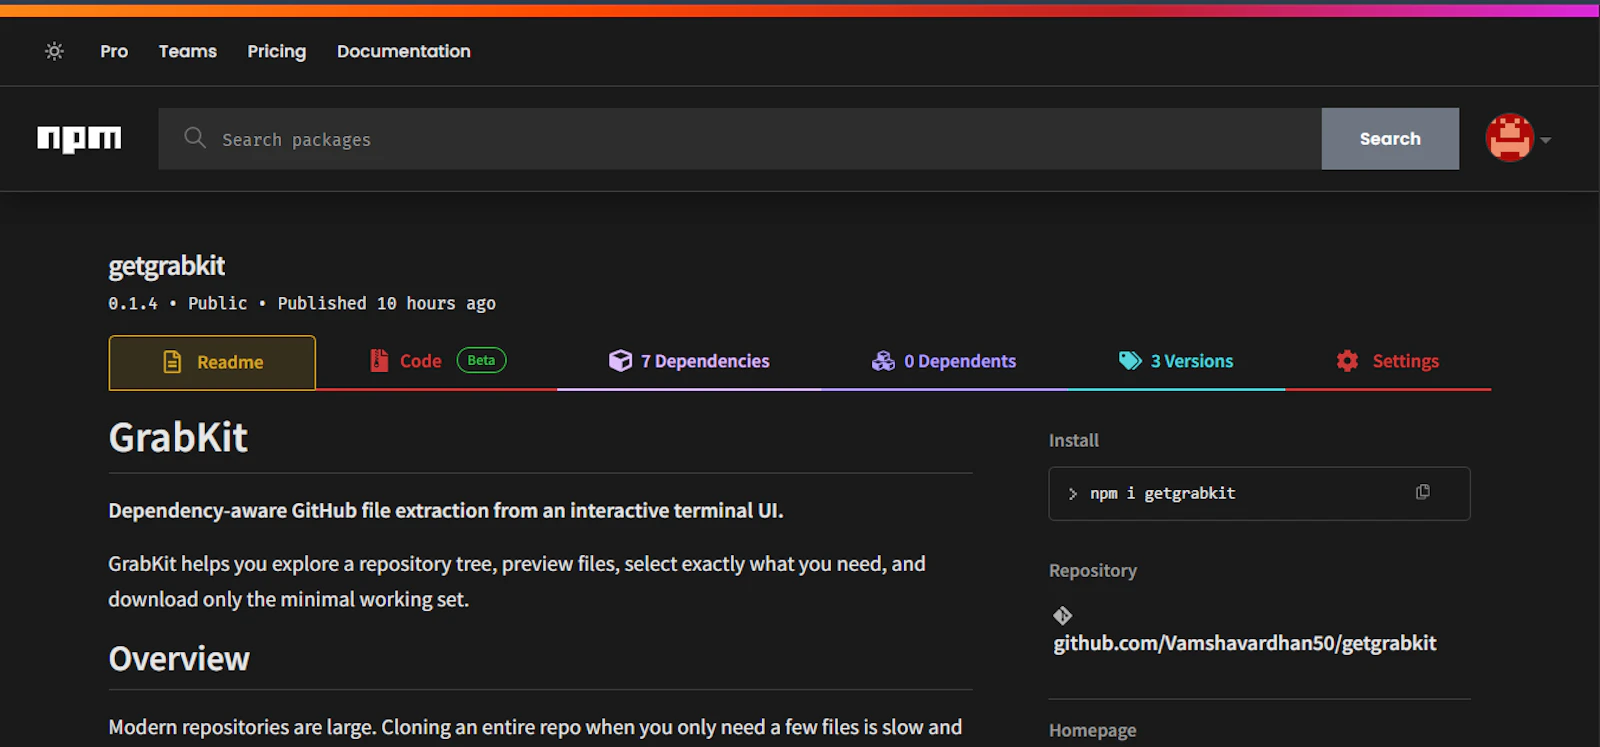Open the Documentation link
The width and height of the screenshot is (1600, 747).
click(x=404, y=51)
